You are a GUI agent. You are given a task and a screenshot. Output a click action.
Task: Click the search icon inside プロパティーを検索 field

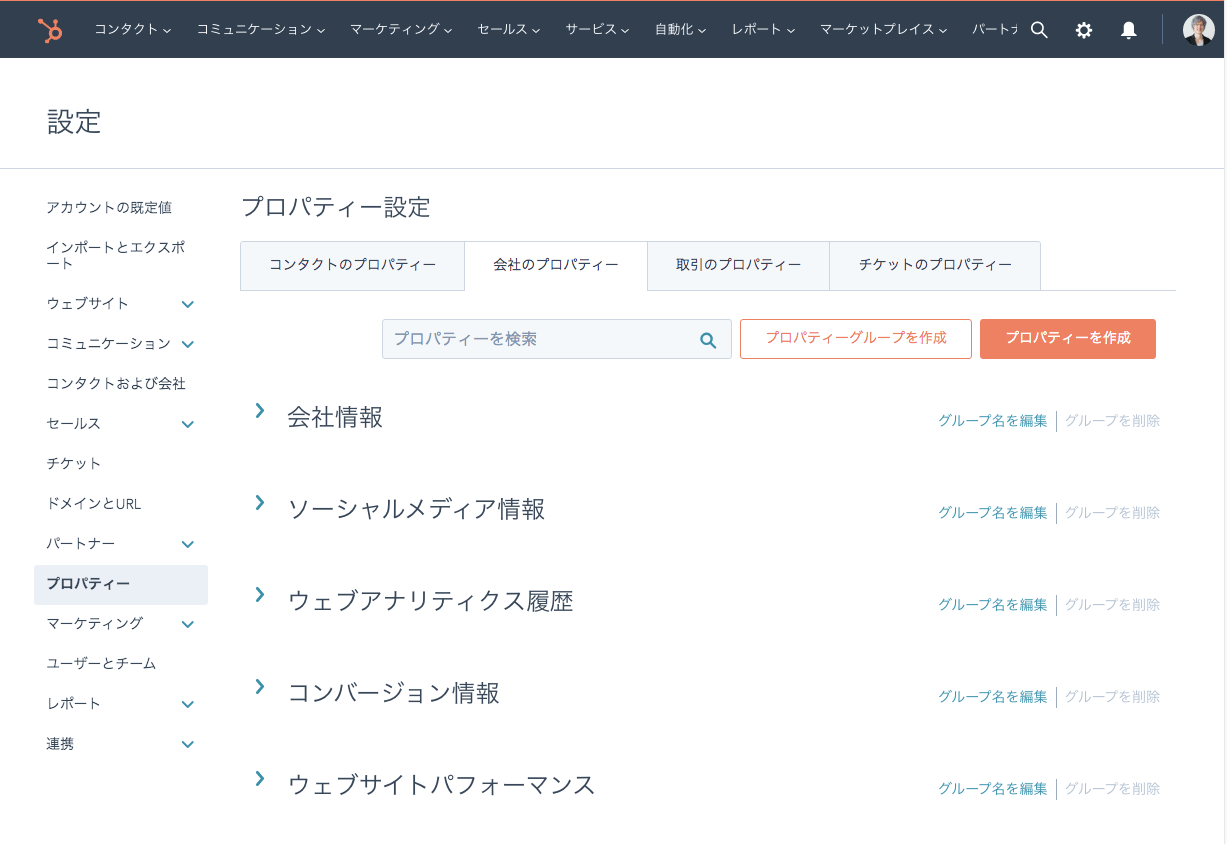[x=708, y=339]
